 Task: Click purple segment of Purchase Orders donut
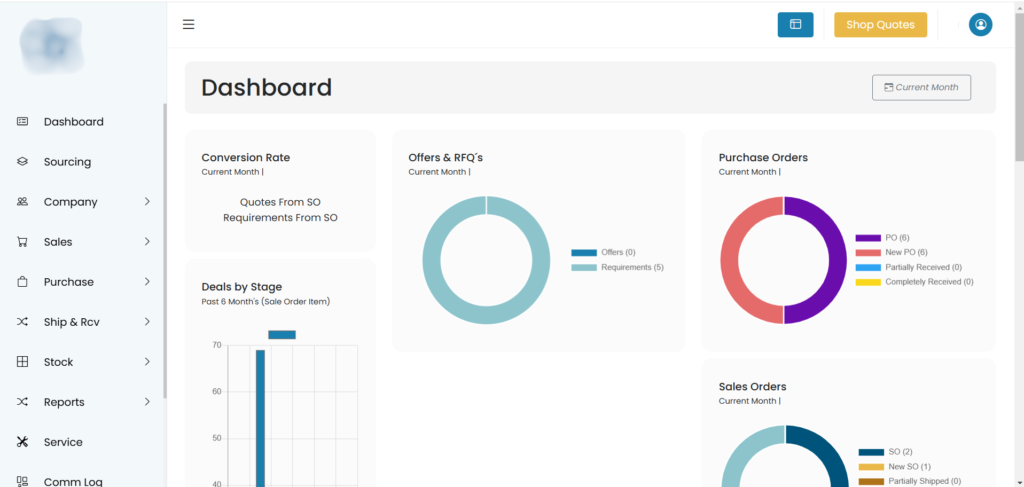pos(838,260)
